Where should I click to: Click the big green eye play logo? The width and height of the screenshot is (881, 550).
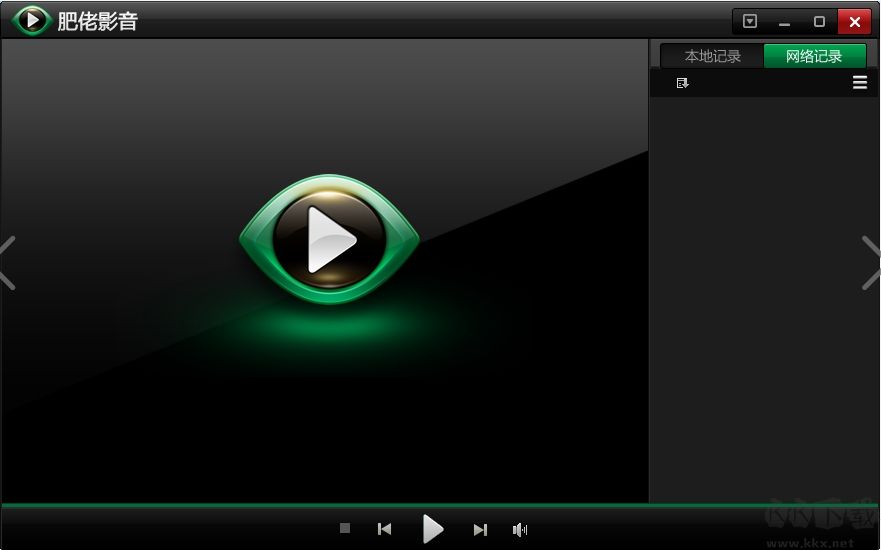[x=330, y=239]
